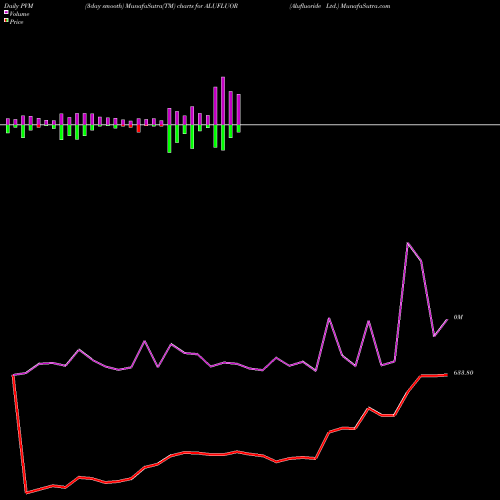Click the Daily PVM title text
The height and width of the screenshot is (500, 500).
(19, 6)
